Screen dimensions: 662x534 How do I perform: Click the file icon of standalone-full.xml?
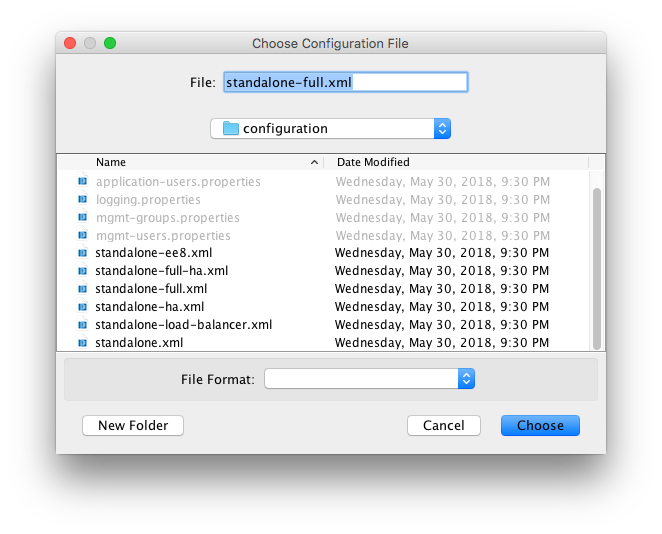coord(82,289)
